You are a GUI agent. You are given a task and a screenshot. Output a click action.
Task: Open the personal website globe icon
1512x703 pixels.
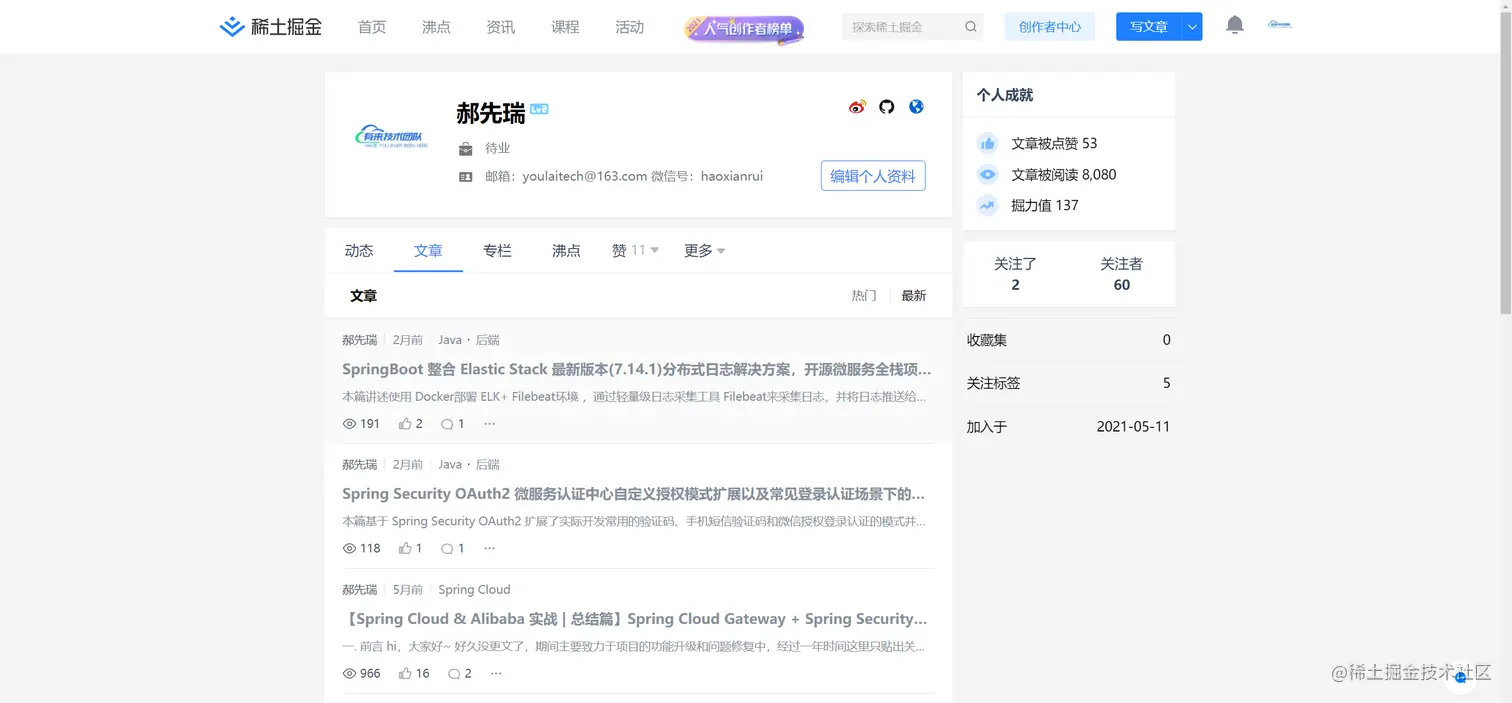(x=916, y=107)
